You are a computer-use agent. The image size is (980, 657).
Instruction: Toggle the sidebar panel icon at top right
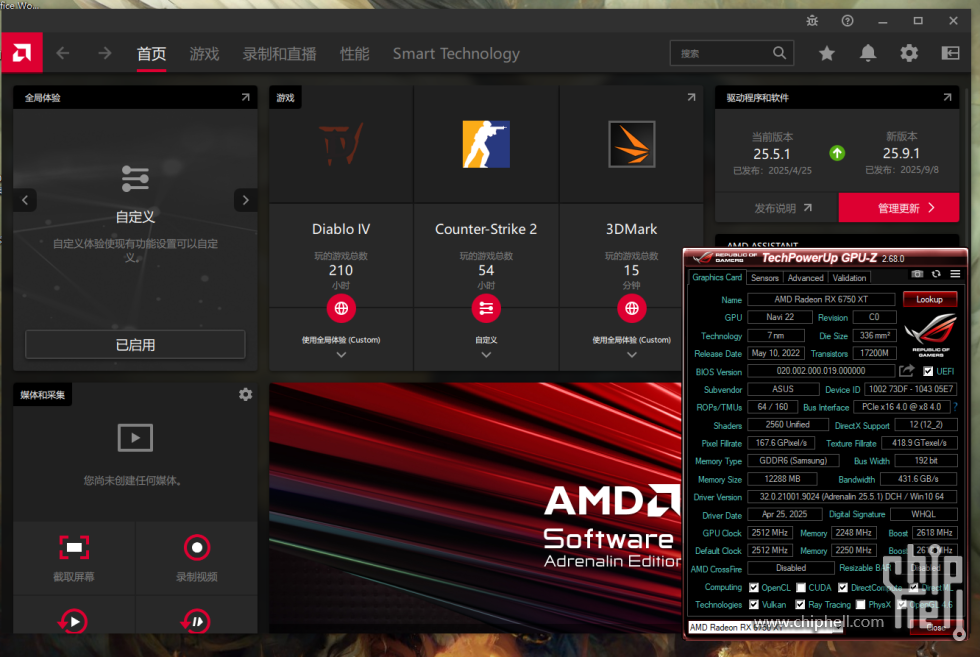coord(951,53)
